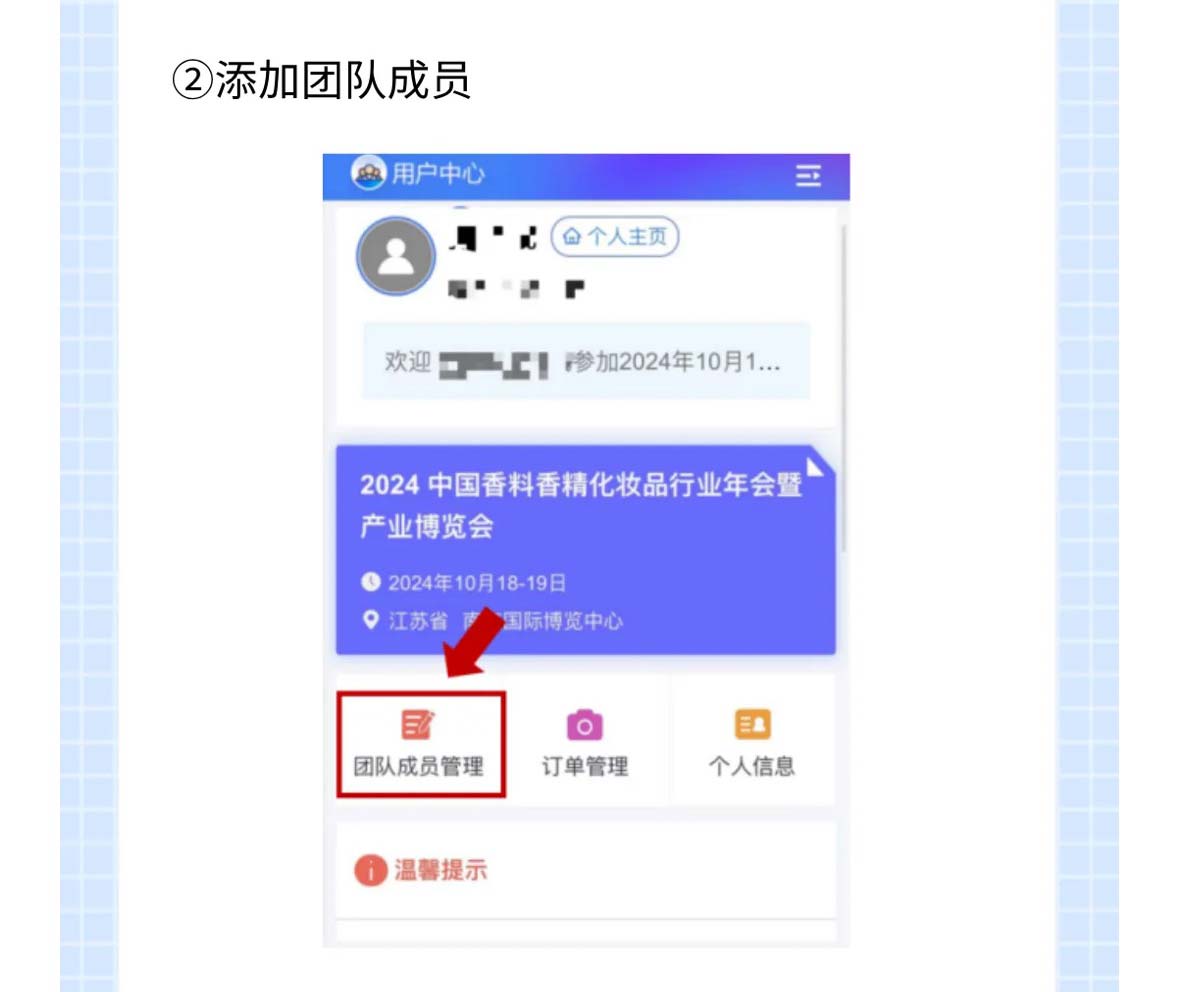Click the orange personal info card icon
This screenshot has width=1179, height=992.
click(x=753, y=724)
